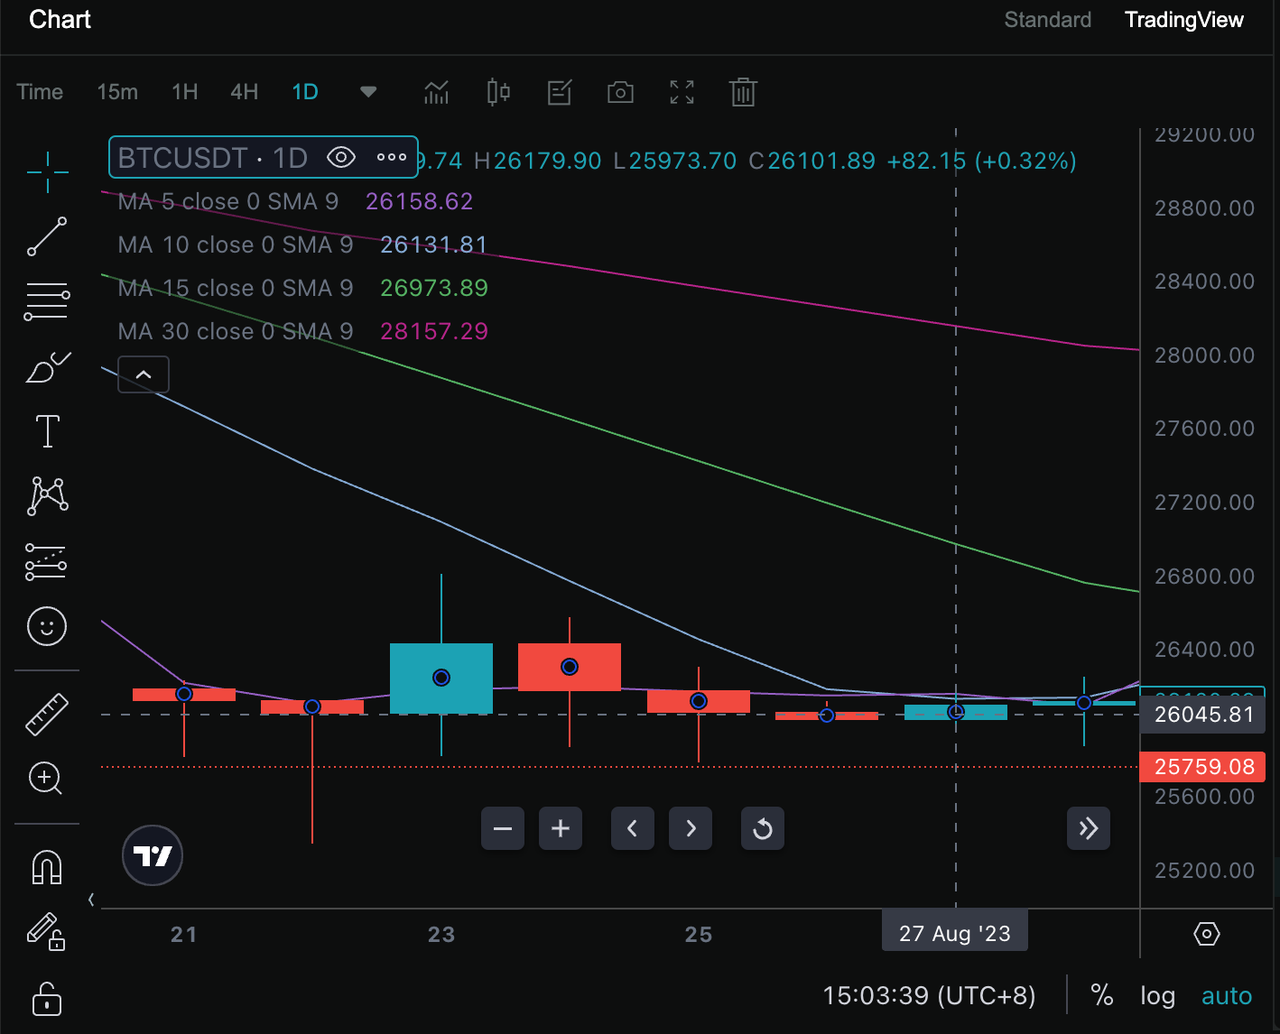Open the forecast and measurement tools
Image resolution: width=1280 pixels, height=1034 pixels.
point(47,562)
